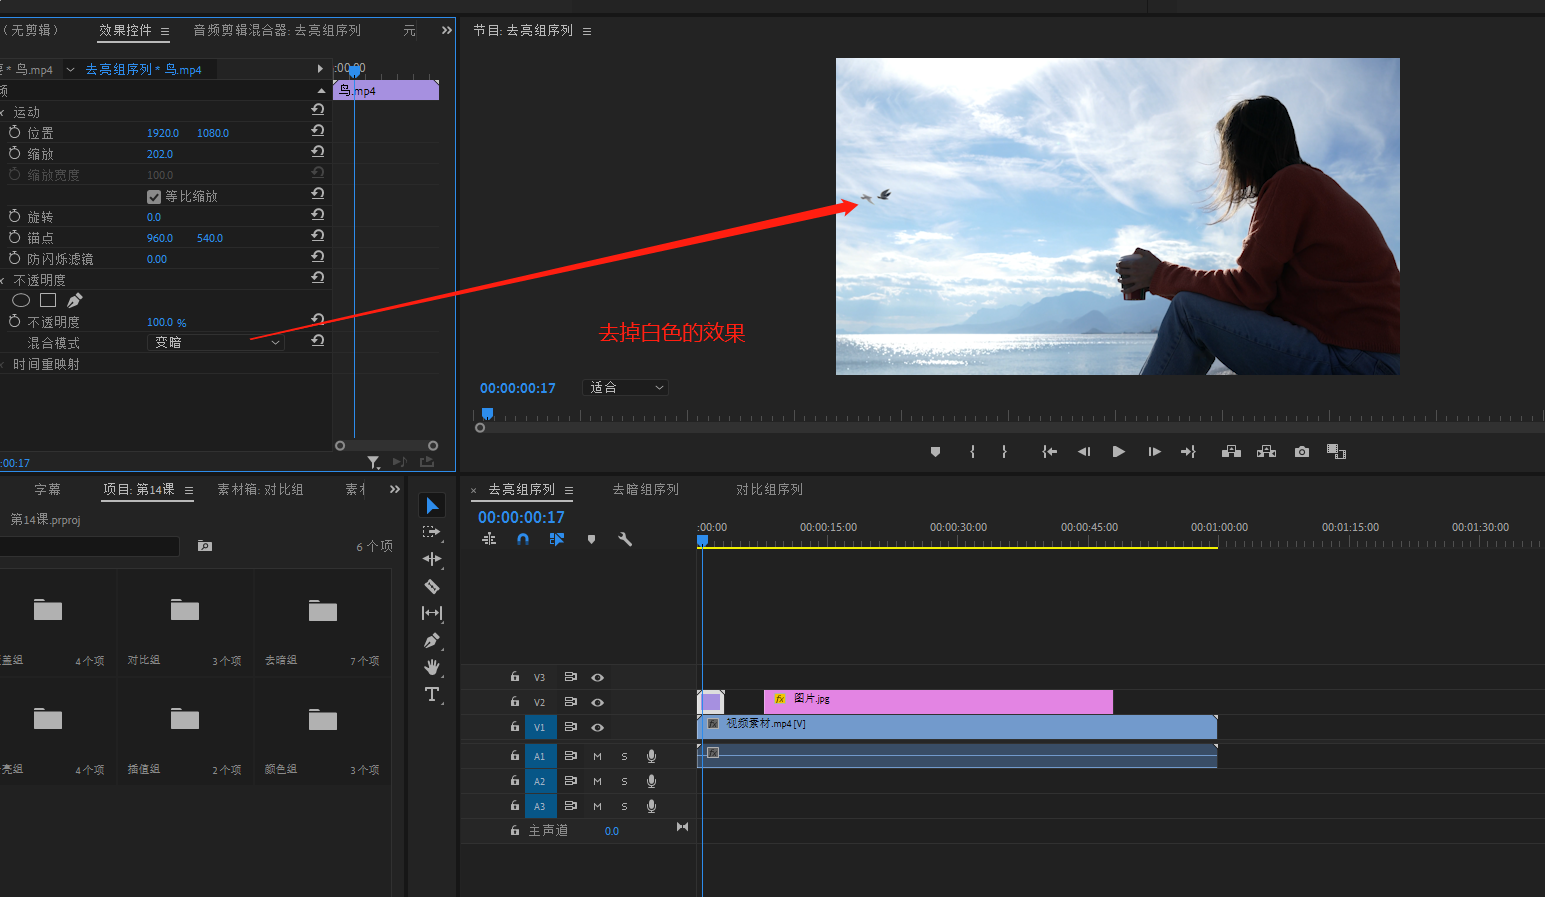Select the Type tool
Viewport: 1545px width, 897px height.
(432, 694)
